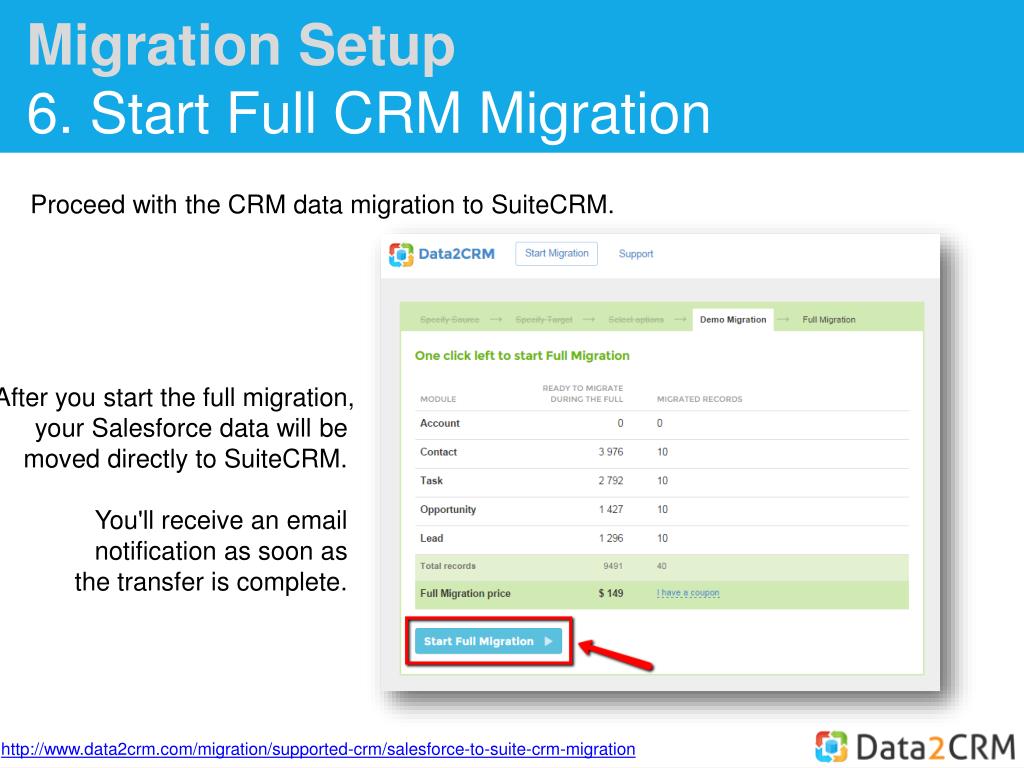Open the salesforce-to-suite-crm-migration URL link

318,749
